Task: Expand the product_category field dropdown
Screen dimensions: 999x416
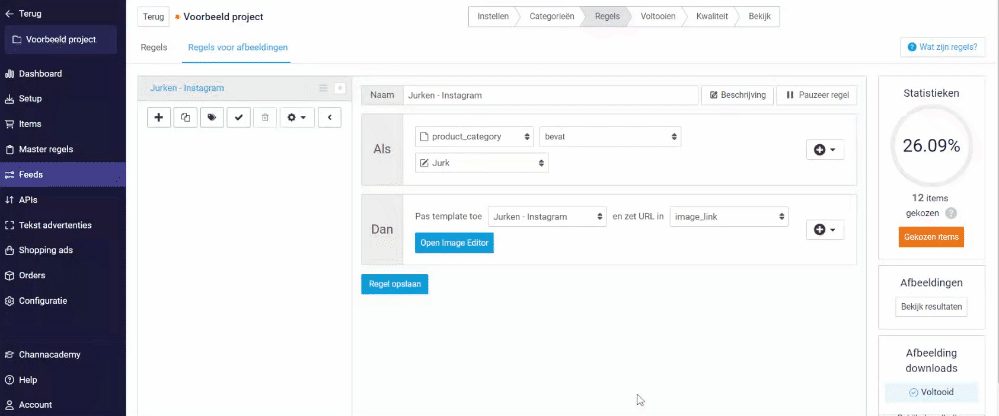Action: [x=474, y=136]
